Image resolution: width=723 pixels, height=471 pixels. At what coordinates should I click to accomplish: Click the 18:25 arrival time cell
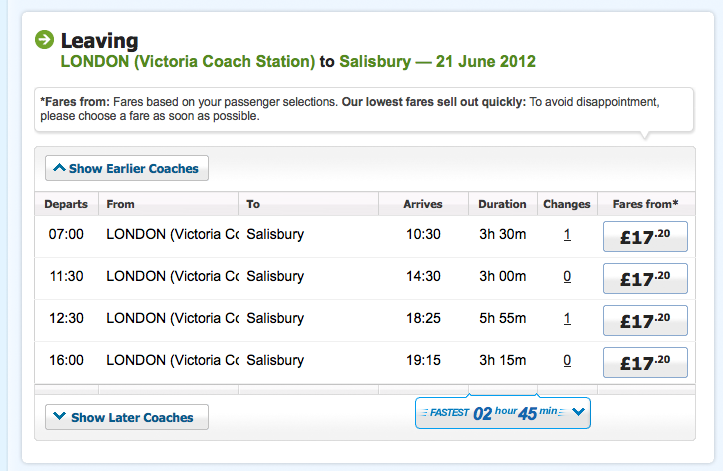point(422,319)
